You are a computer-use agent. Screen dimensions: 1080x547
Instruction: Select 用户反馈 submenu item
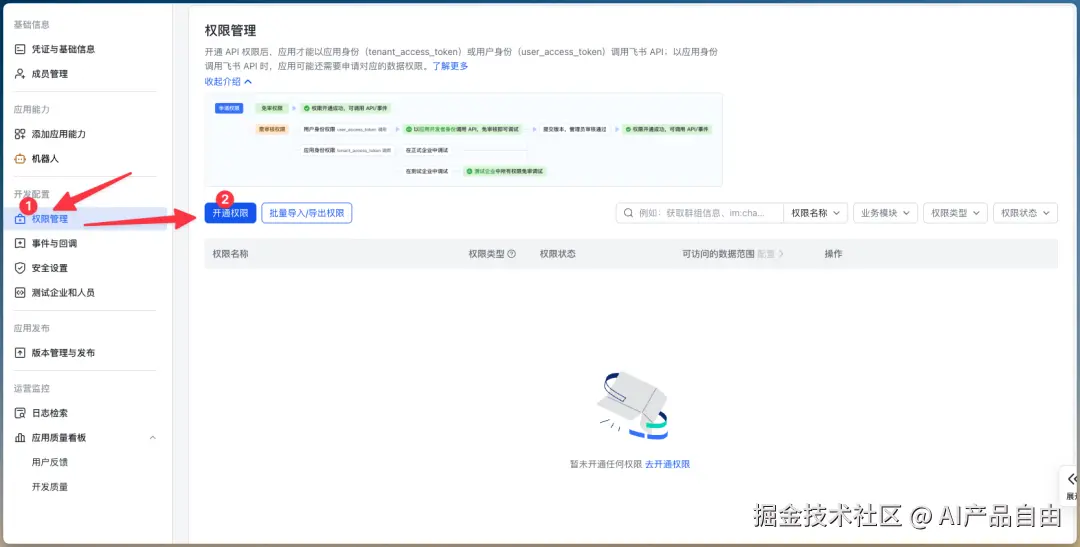click(50, 462)
